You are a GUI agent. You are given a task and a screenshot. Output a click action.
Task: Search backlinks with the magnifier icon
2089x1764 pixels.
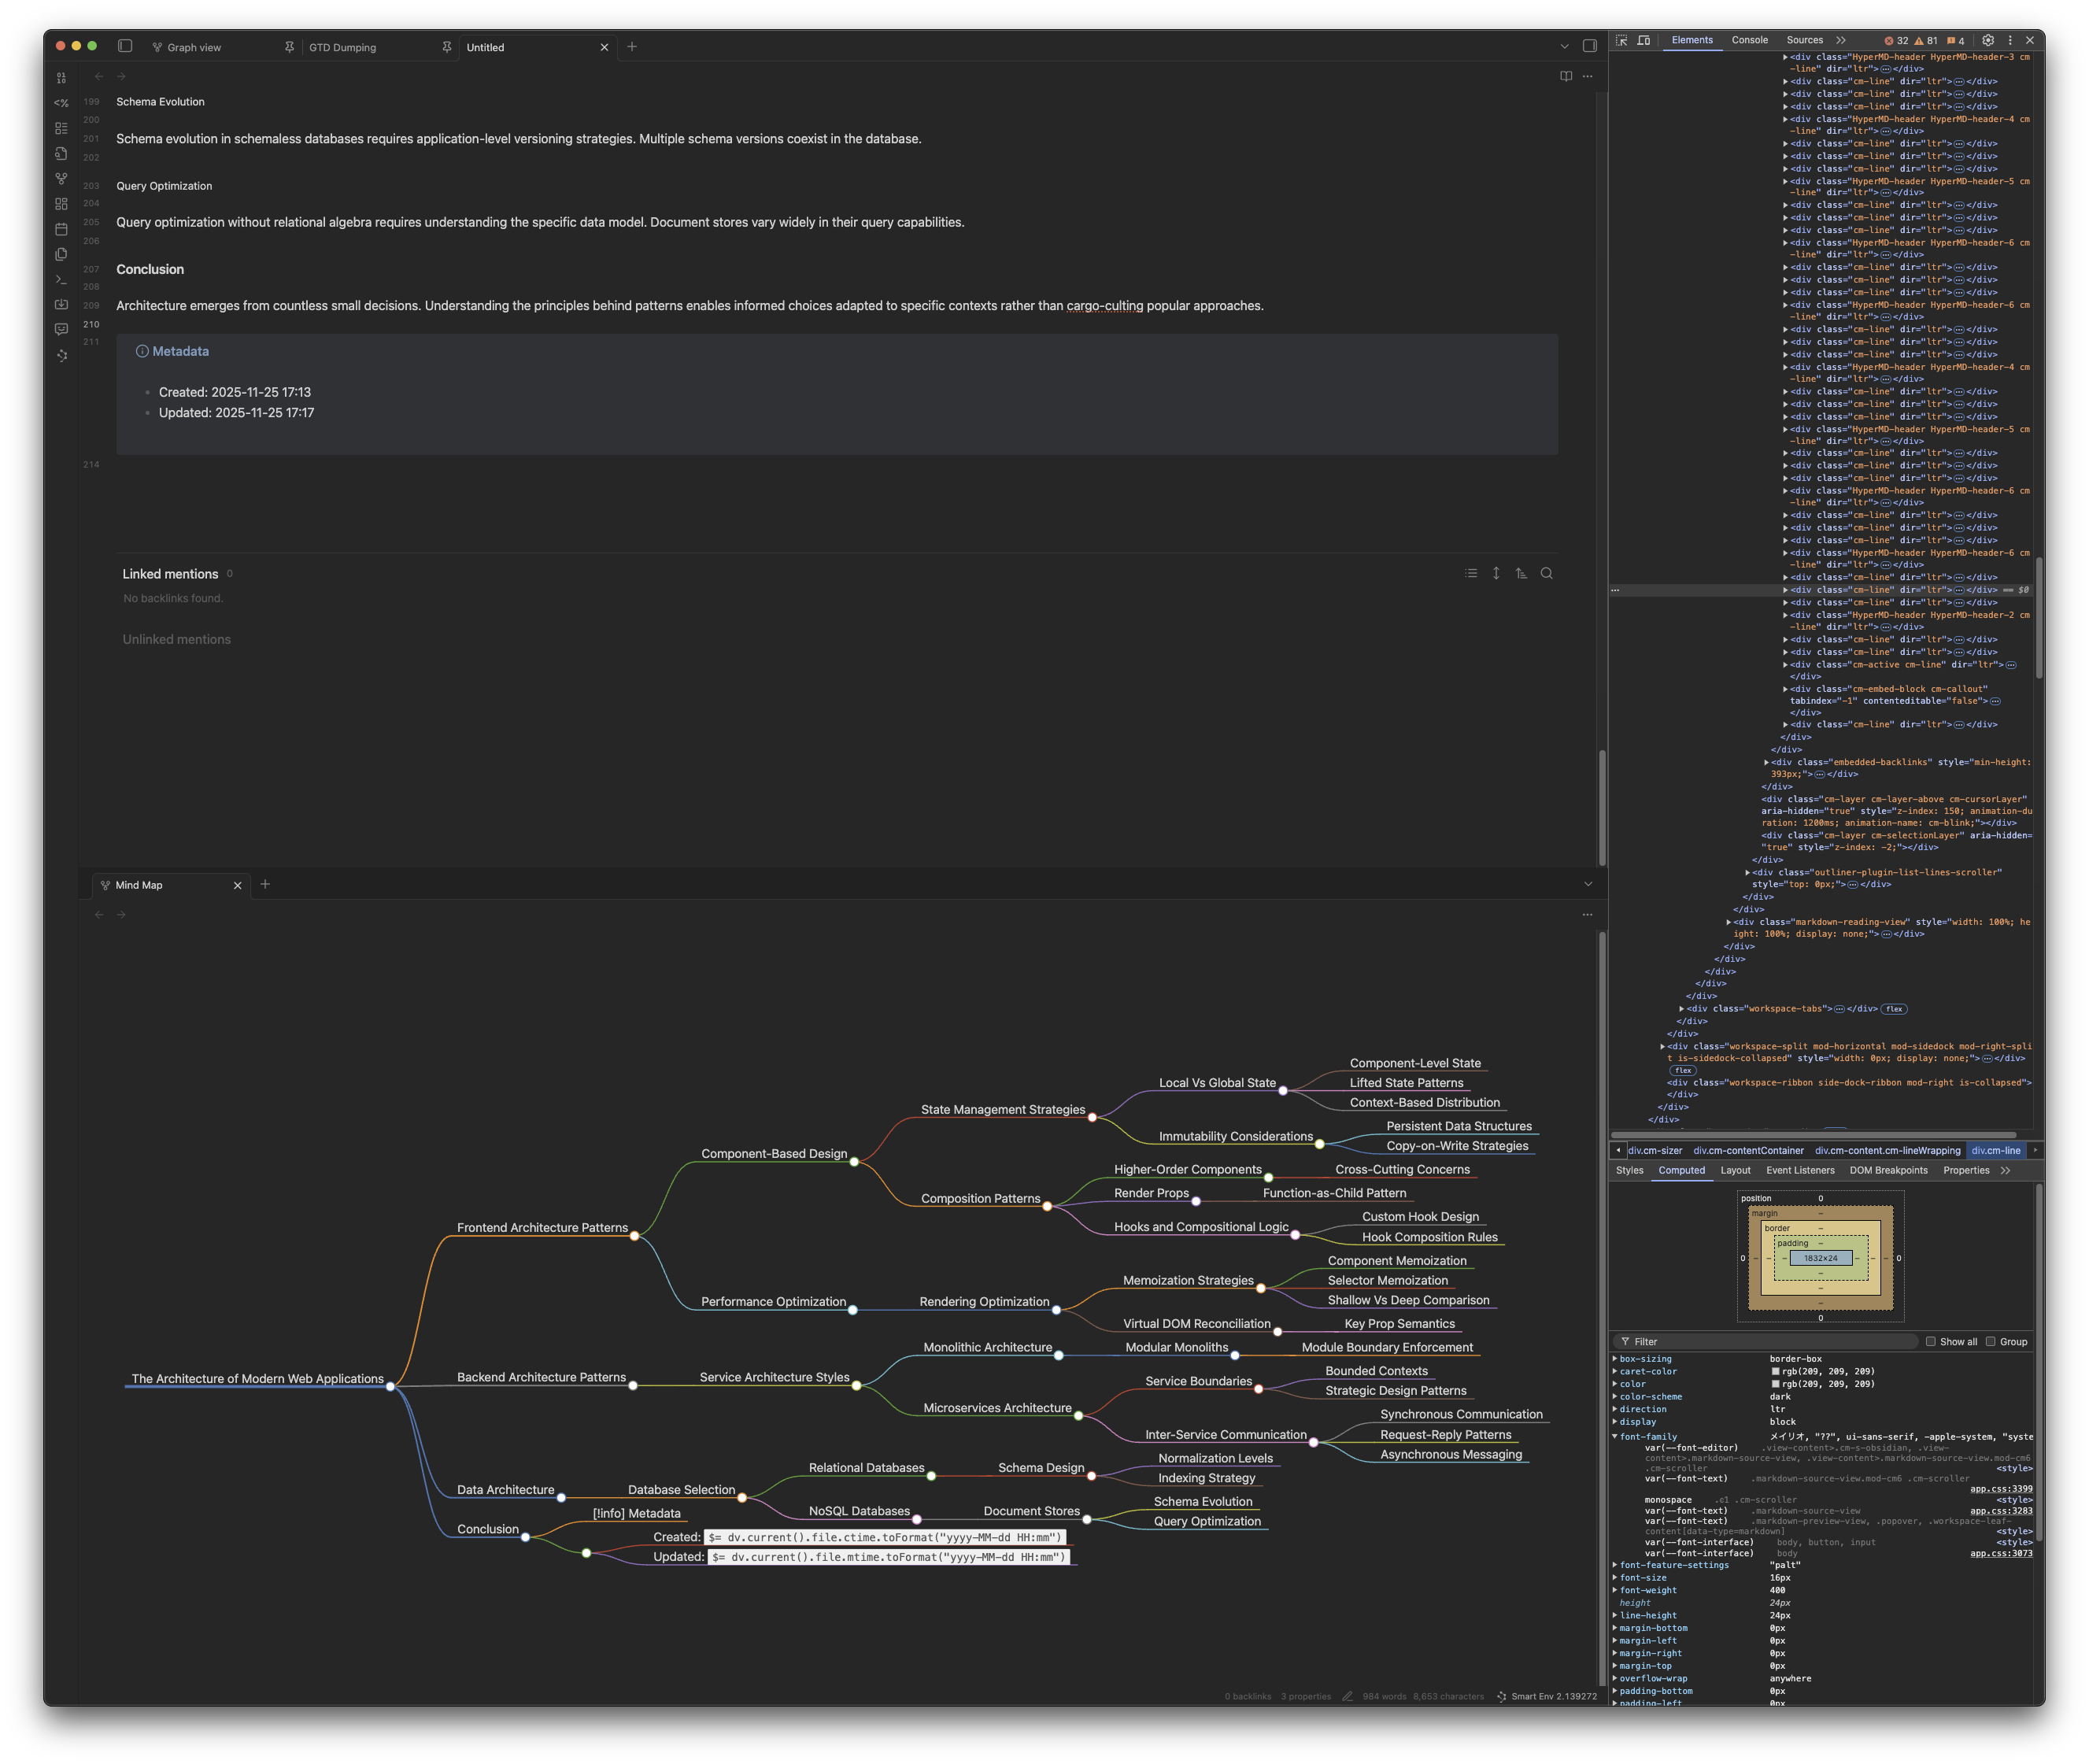tap(1546, 573)
